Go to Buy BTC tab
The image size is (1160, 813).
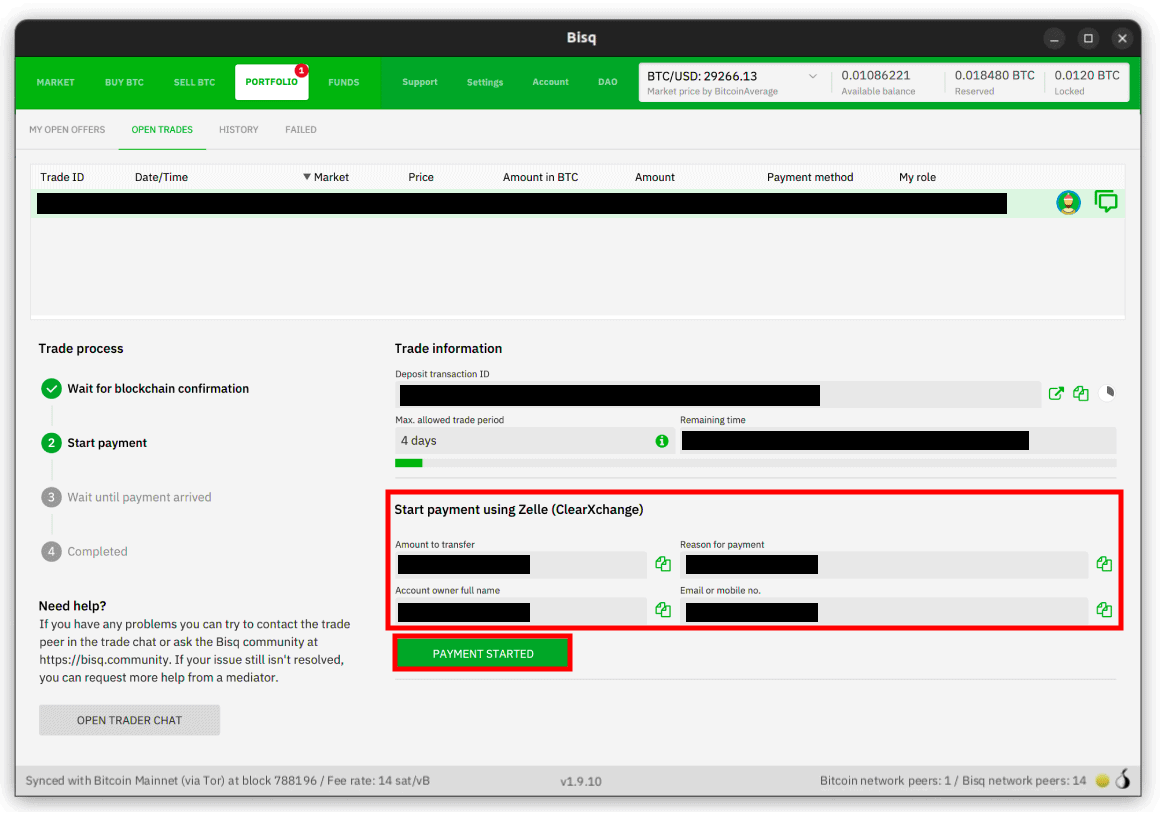coord(124,82)
